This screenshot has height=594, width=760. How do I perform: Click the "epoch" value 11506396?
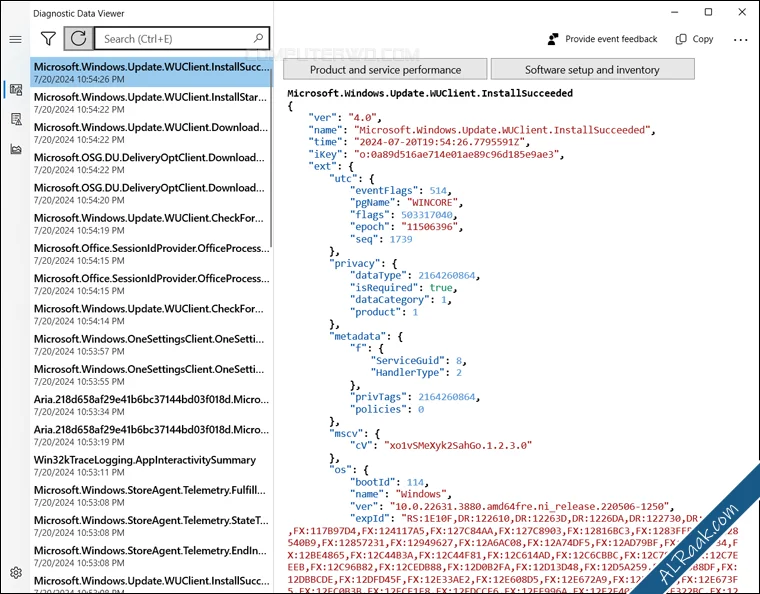tap(429, 227)
